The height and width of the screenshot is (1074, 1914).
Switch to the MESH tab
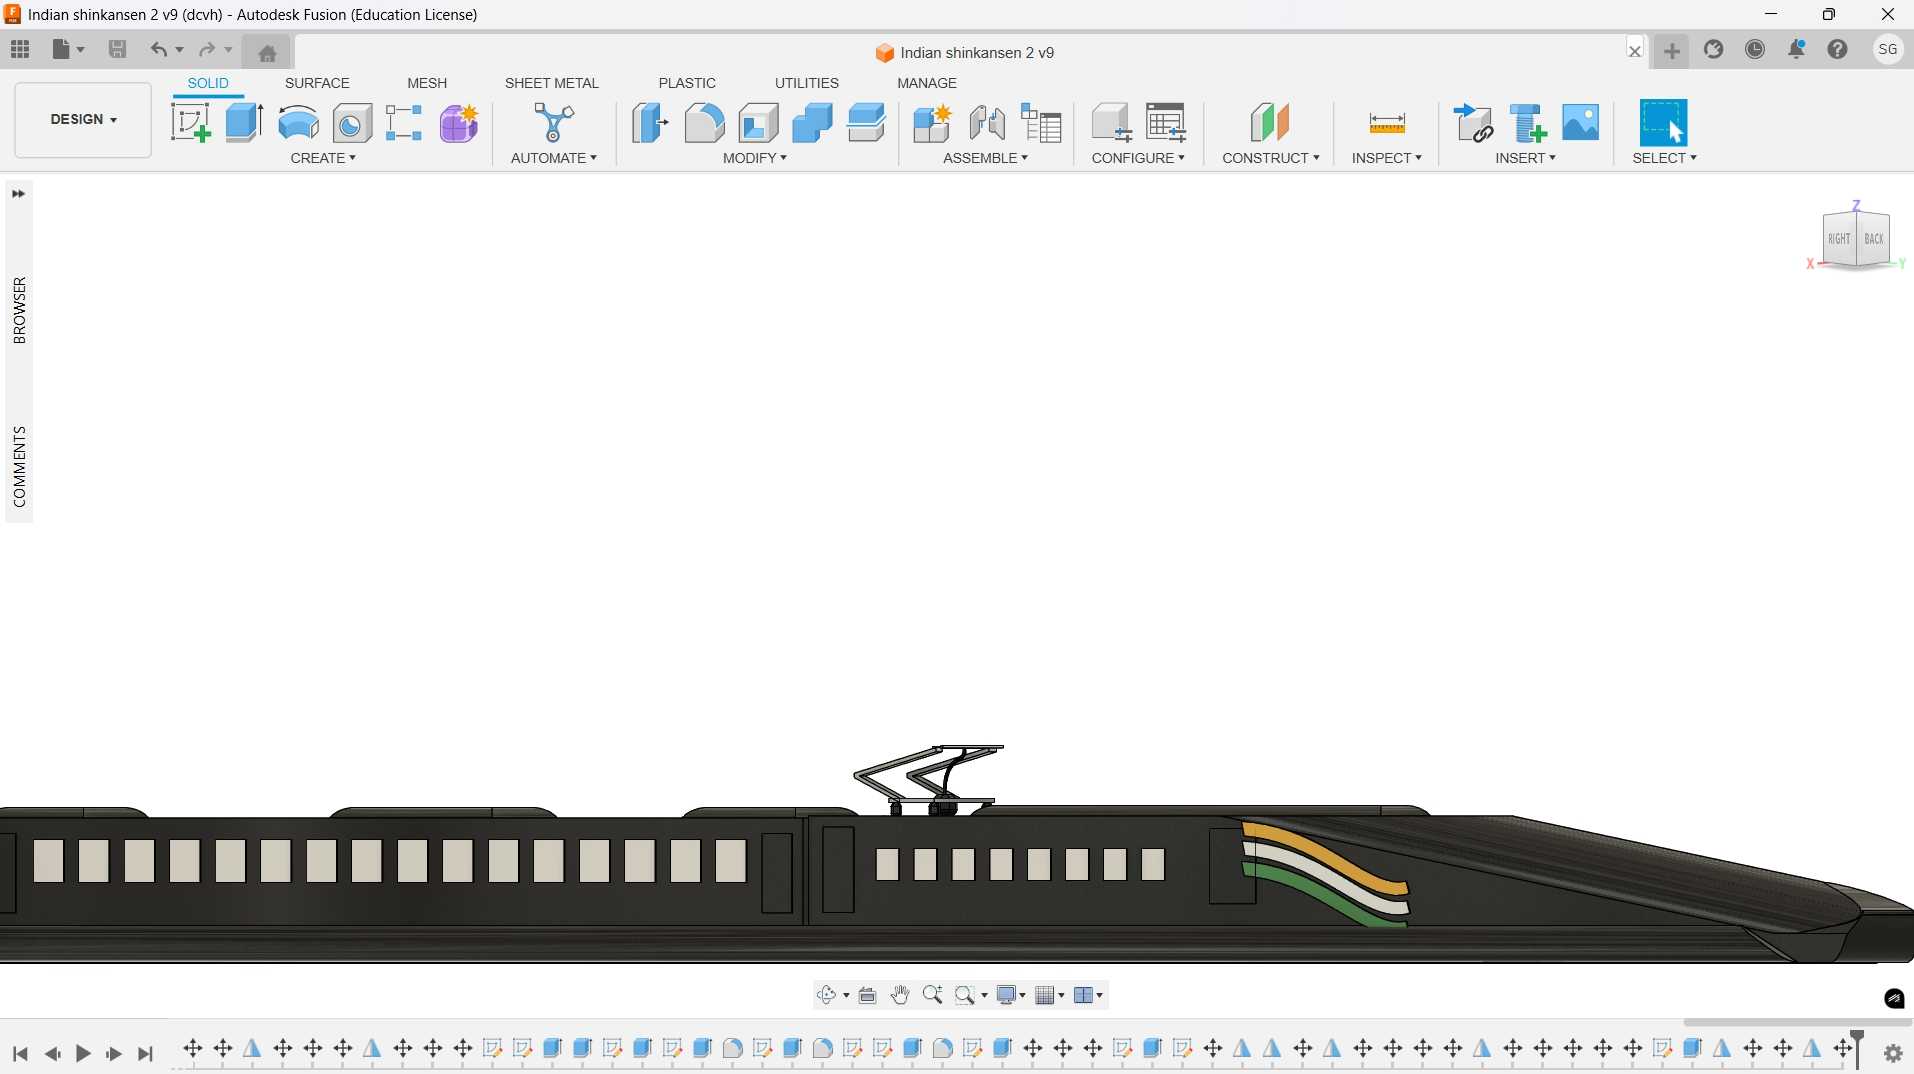[427, 83]
